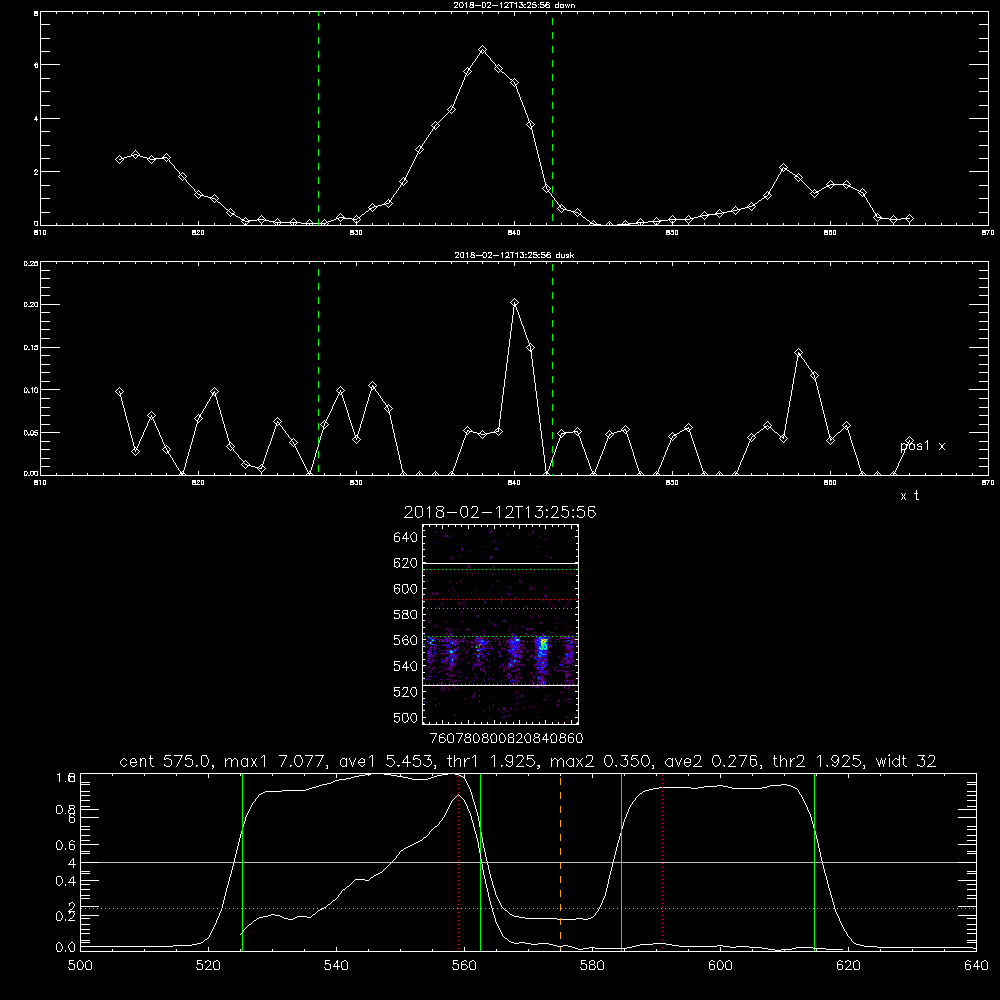The width and height of the screenshot is (1000, 1000).
Task: Select the 'cent 575.0' statistic text
Action: point(164,761)
